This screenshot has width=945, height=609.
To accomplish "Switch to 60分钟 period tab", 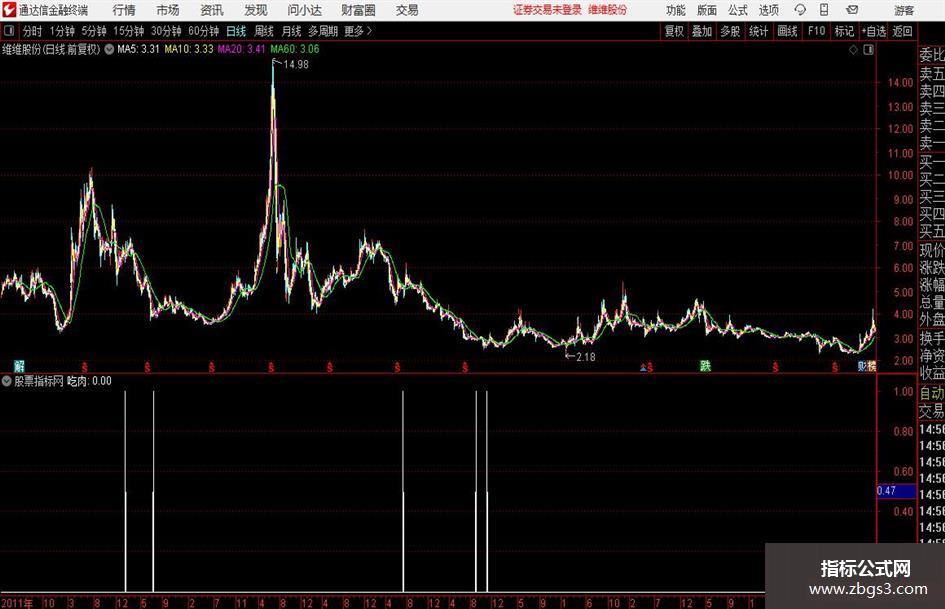I will click(203, 31).
